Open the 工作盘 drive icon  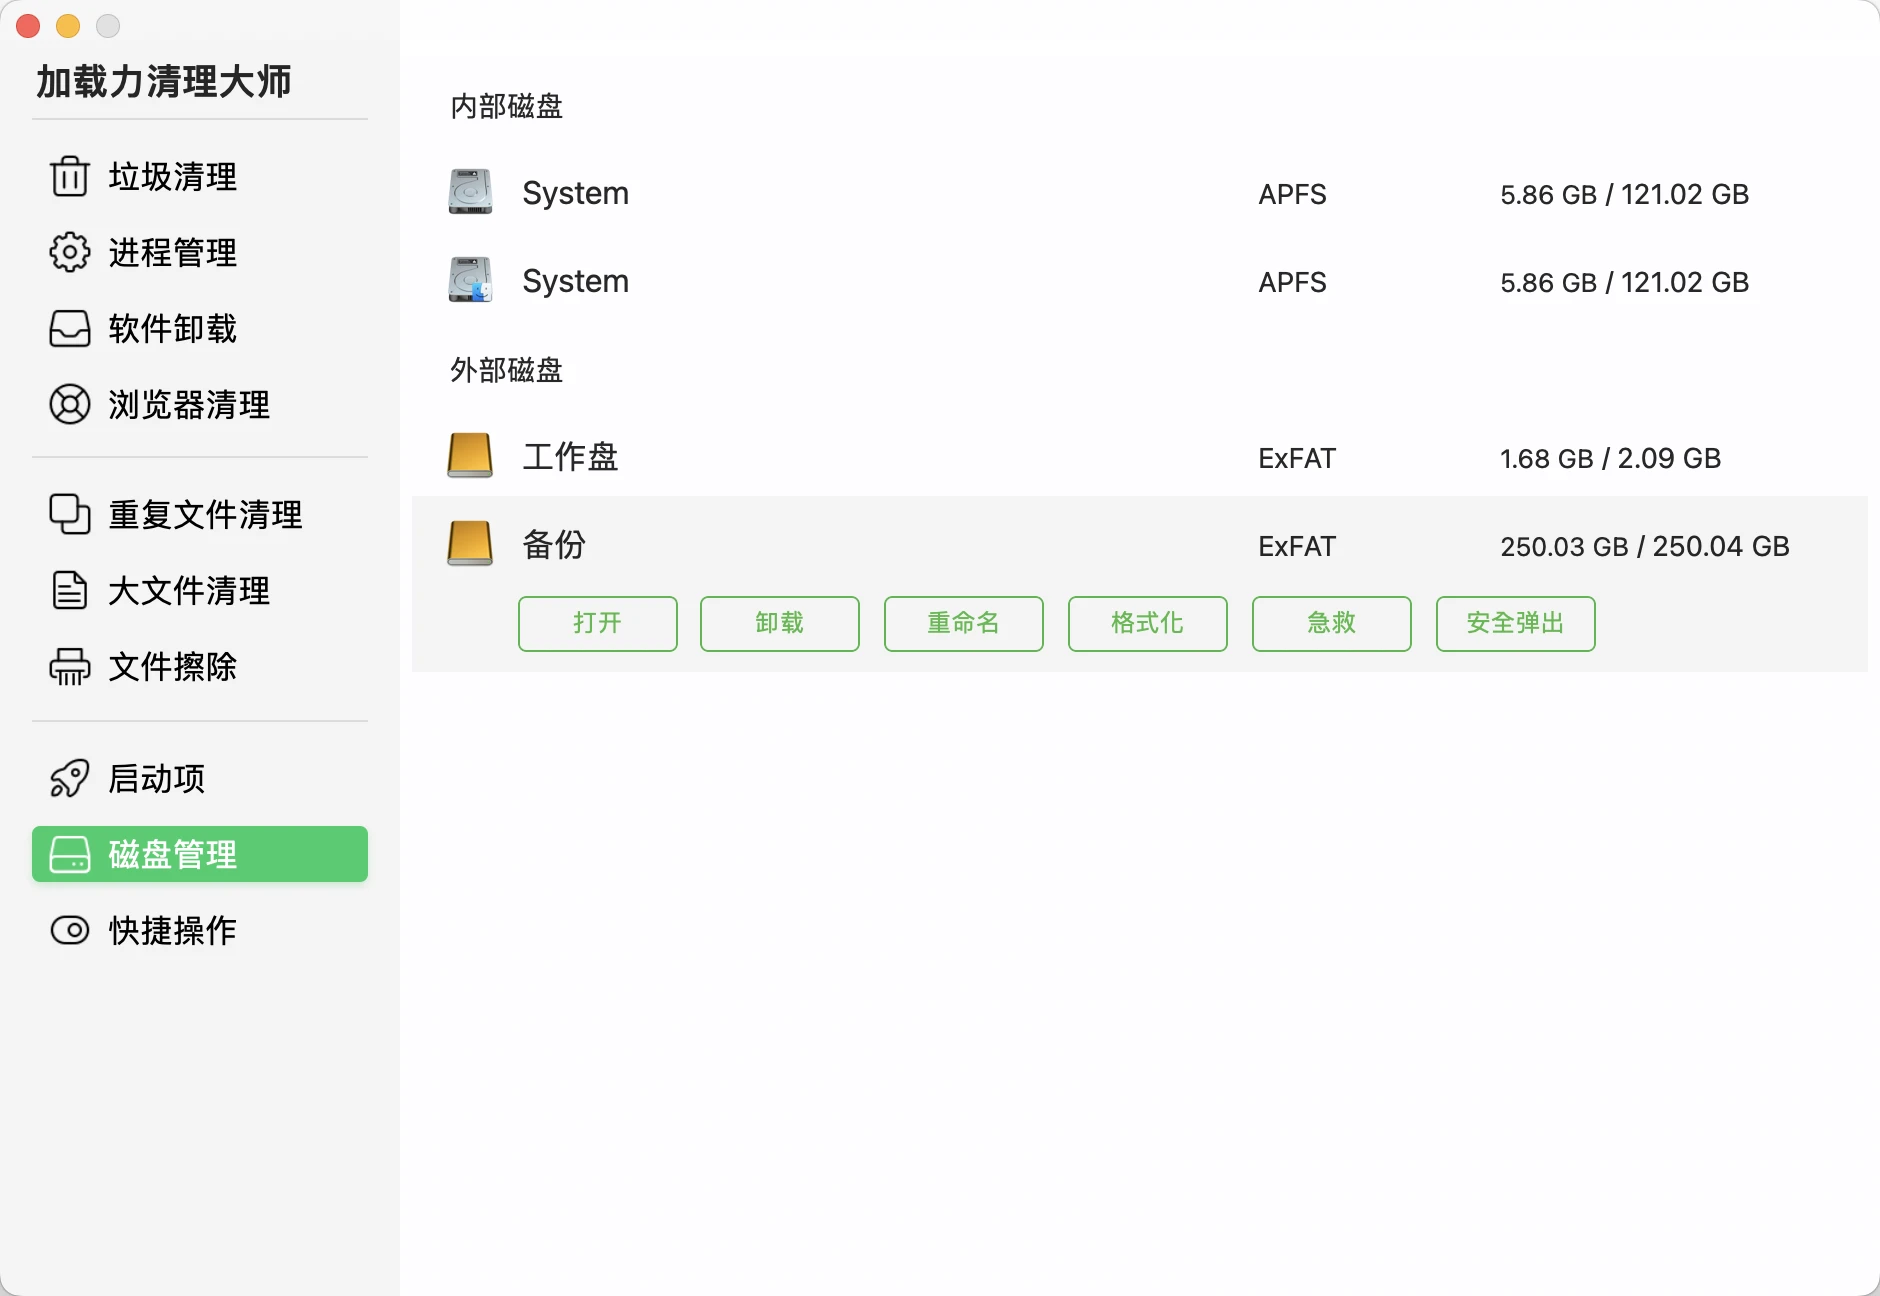pyautogui.click(x=471, y=457)
